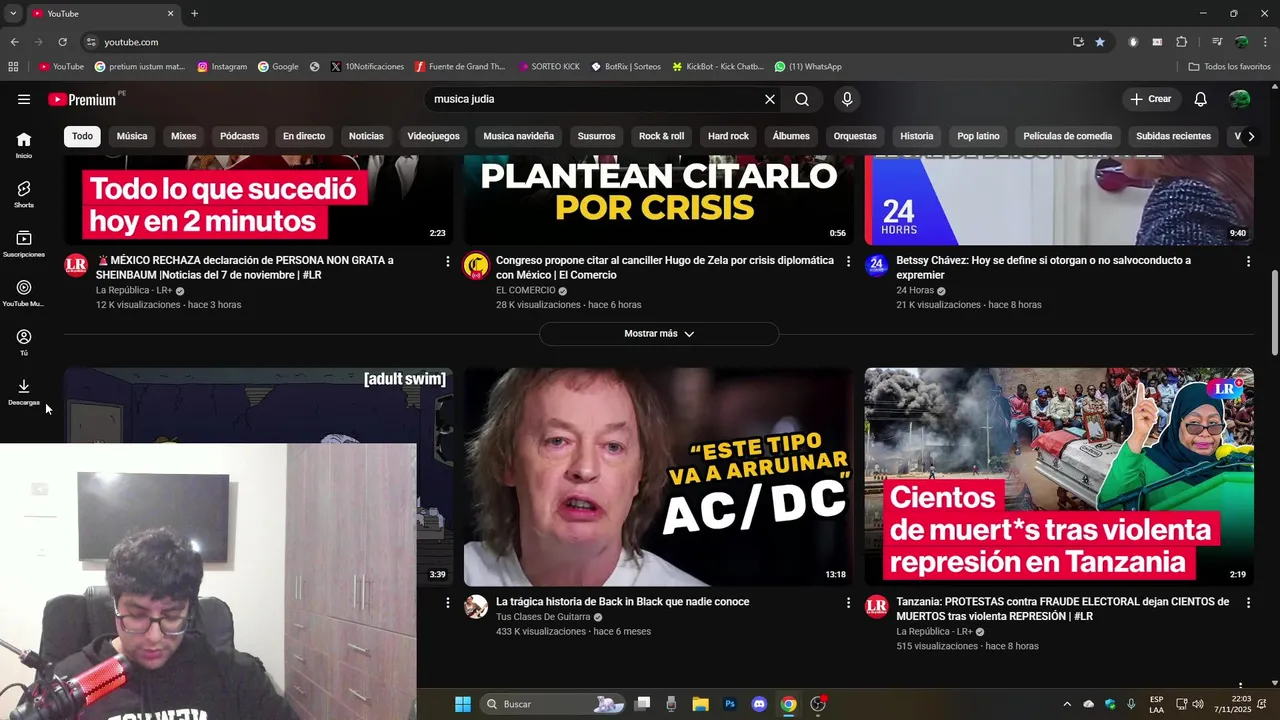Expand the section with Mostrar más

(x=659, y=334)
